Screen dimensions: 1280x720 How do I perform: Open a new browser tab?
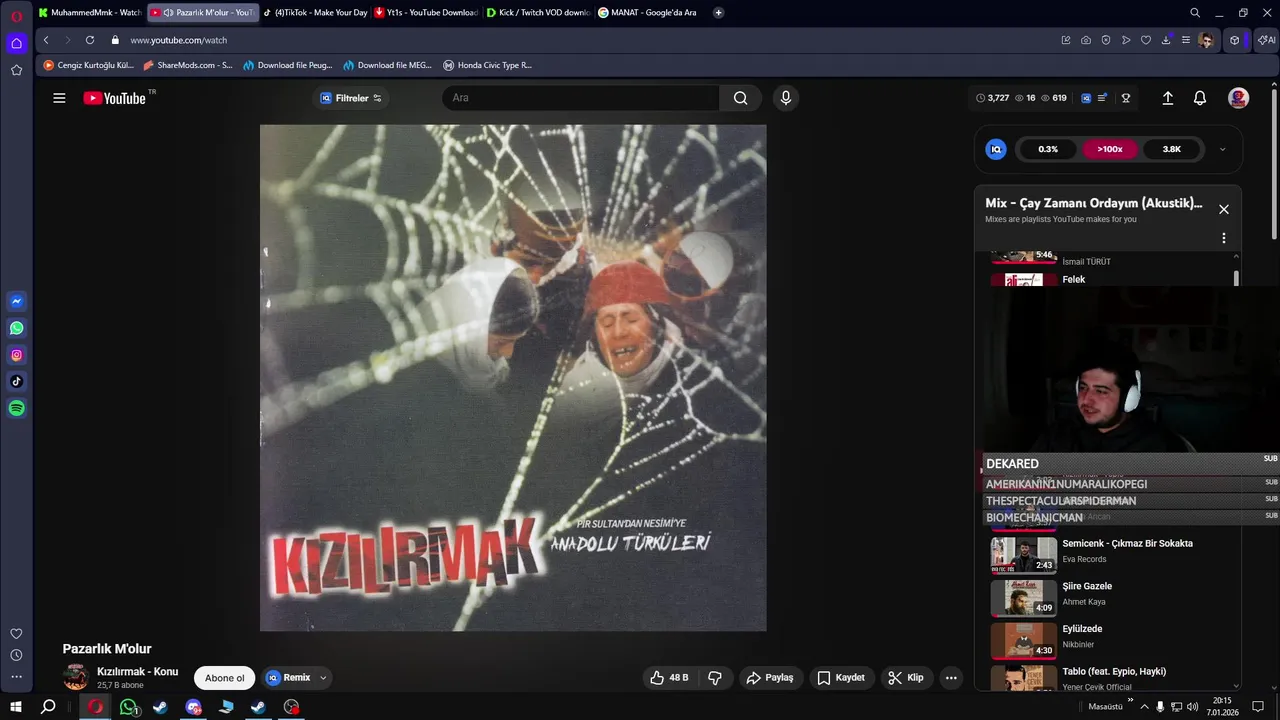[x=718, y=13]
